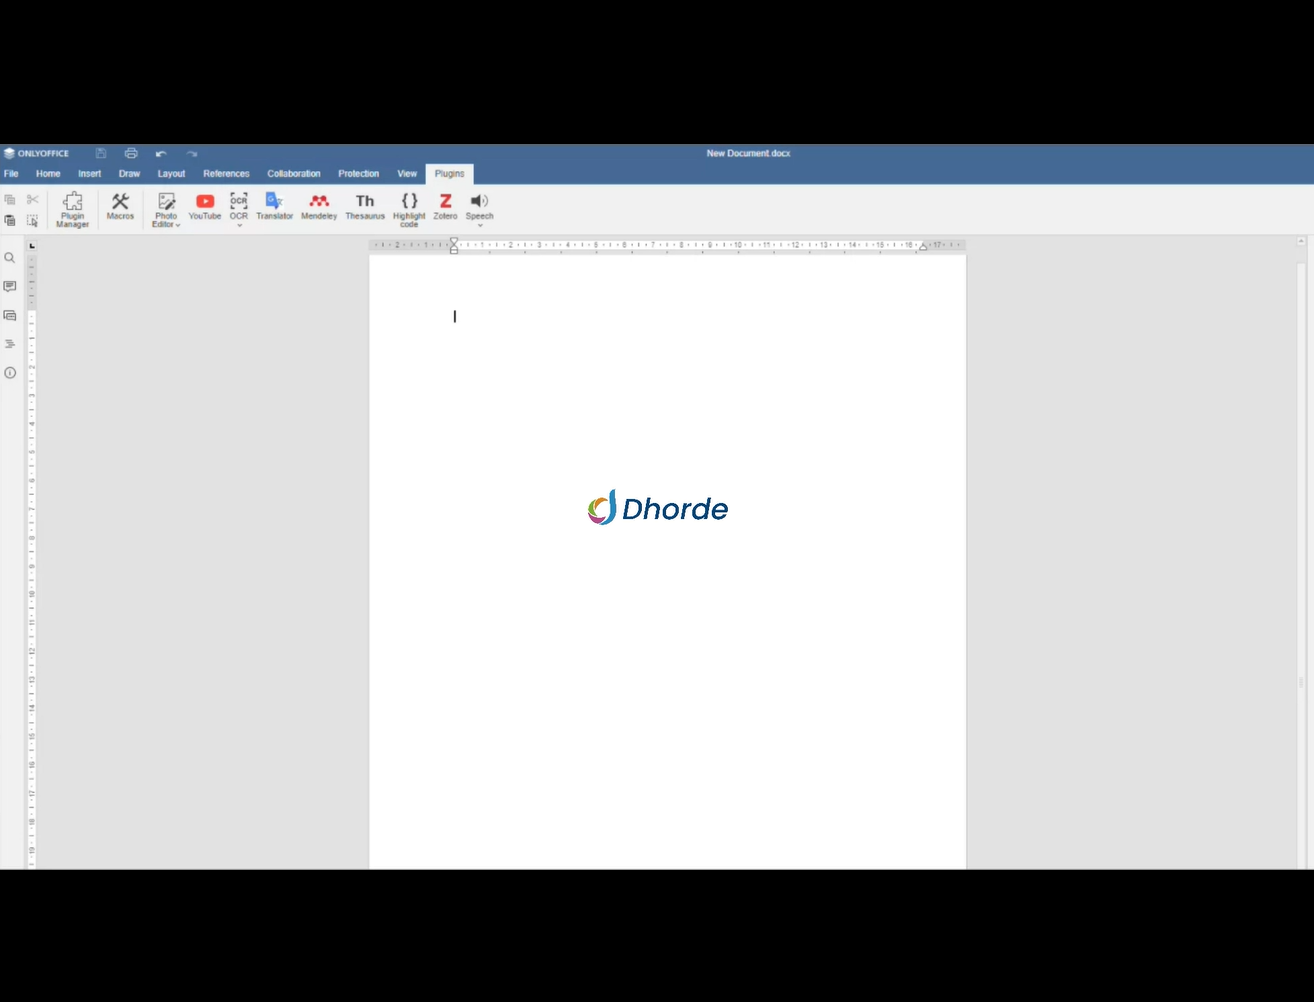The height and width of the screenshot is (1002, 1314).
Task: Expand the OCR plugin dropdown arrow
Action: (x=239, y=226)
